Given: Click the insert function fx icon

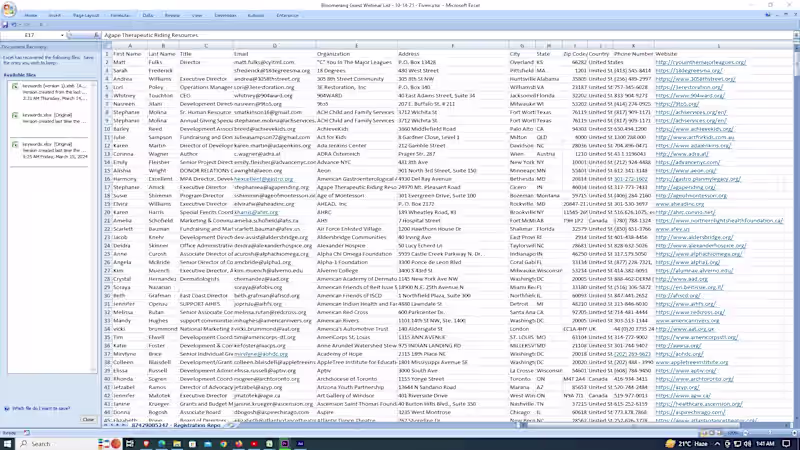Looking at the screenshot, I should click(x=96, y=35).
